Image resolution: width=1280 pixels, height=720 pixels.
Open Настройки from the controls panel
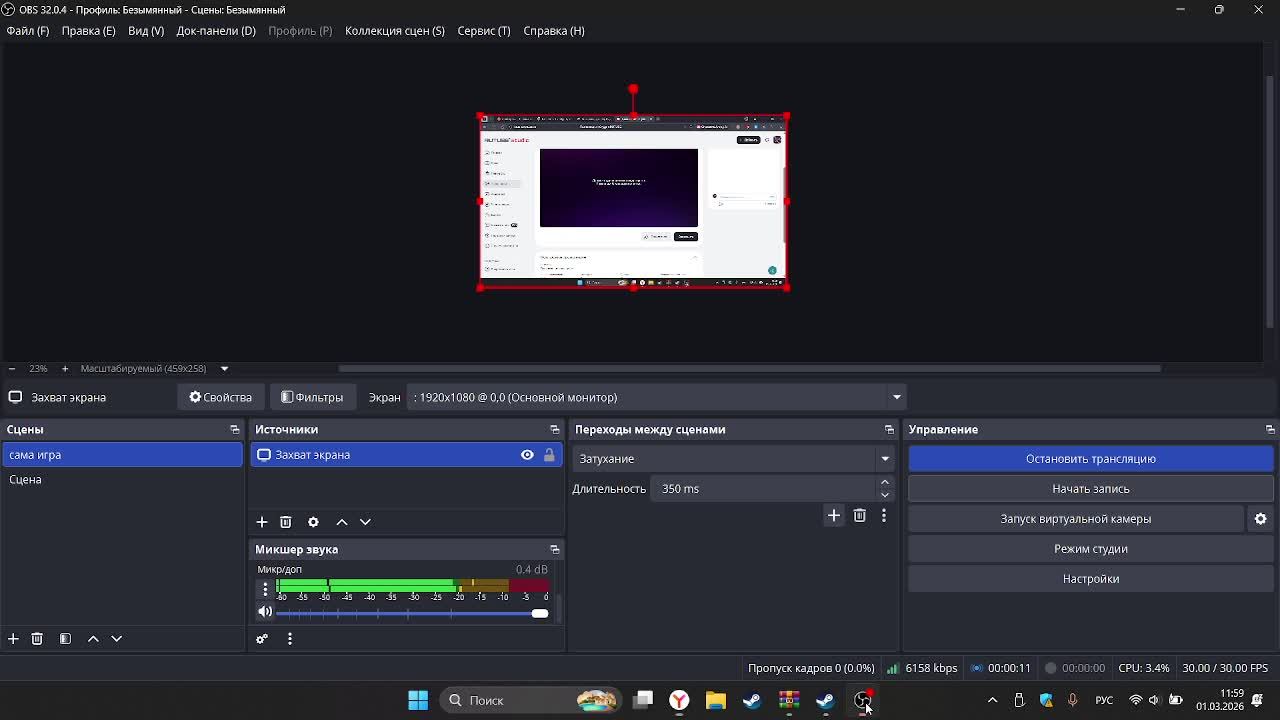[x=1091, y=579]
